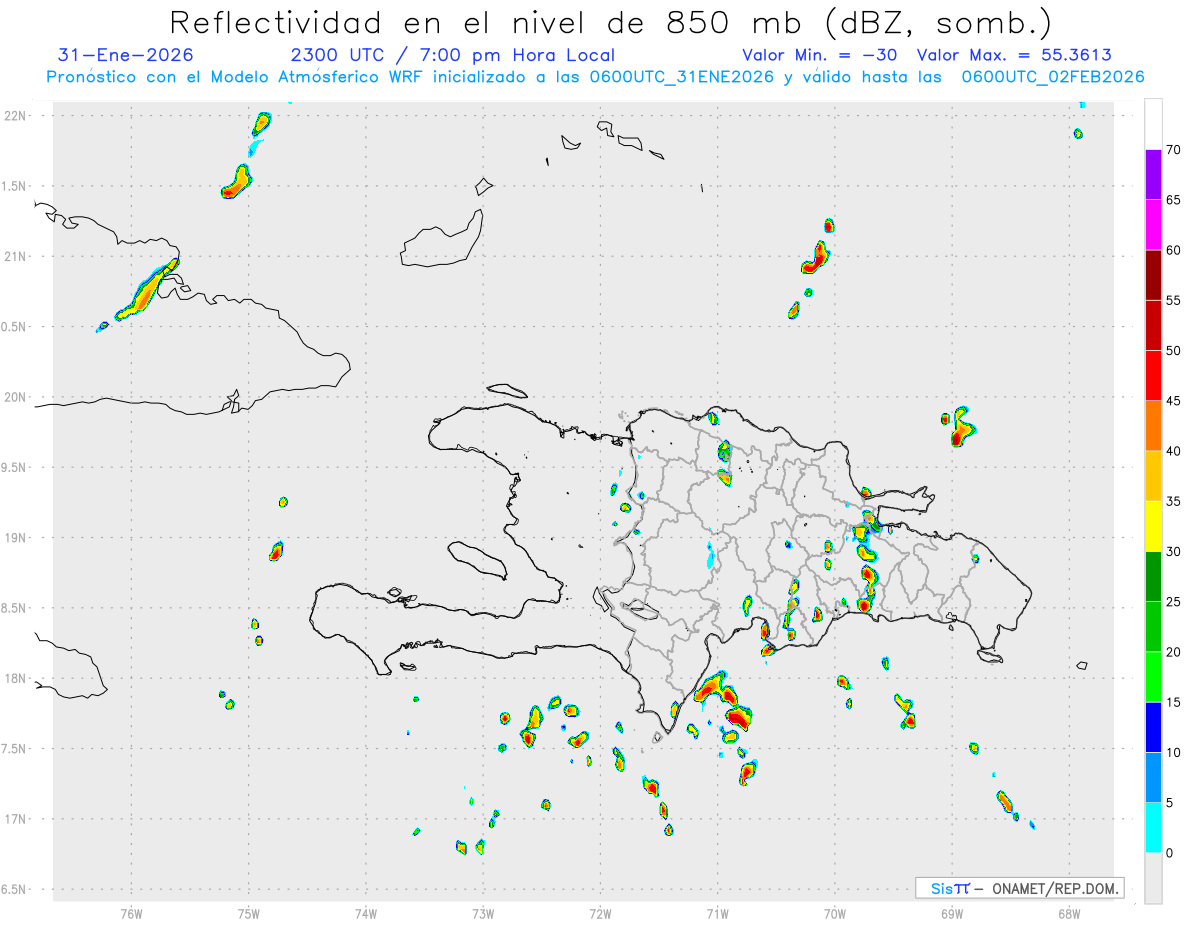The height and width of the screenshot is (927, 1200).
Task: Click the '76W' longitude label
Action: 131,913
